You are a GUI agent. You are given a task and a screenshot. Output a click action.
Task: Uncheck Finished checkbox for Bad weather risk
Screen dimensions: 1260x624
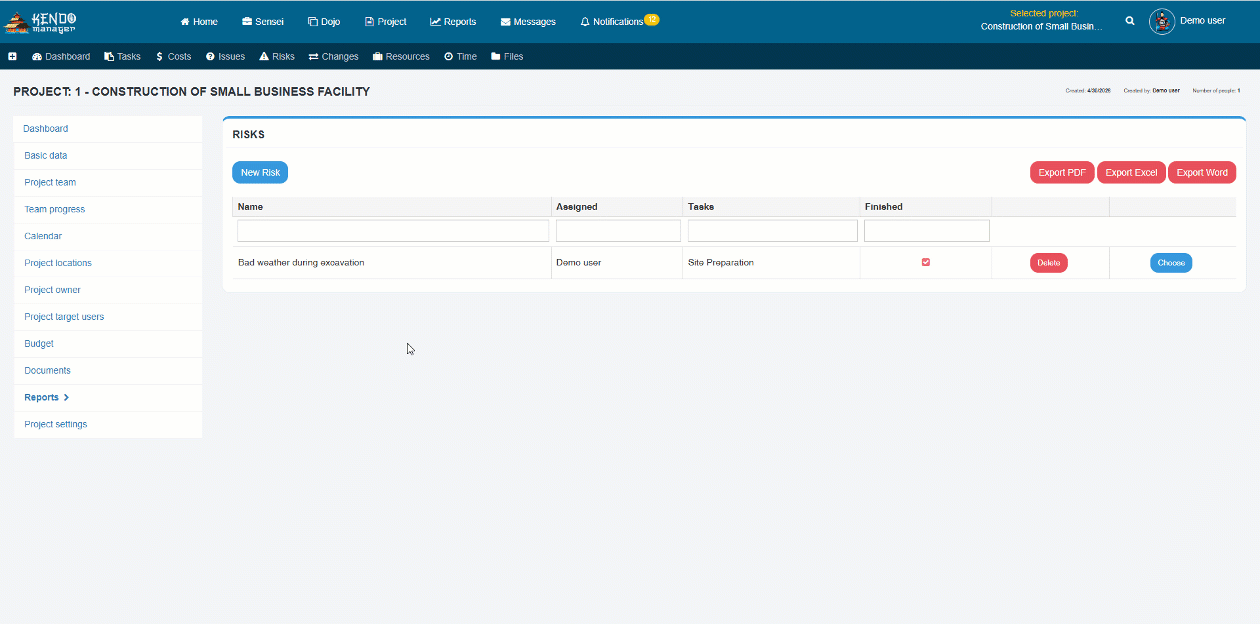(x=926, y=262)
